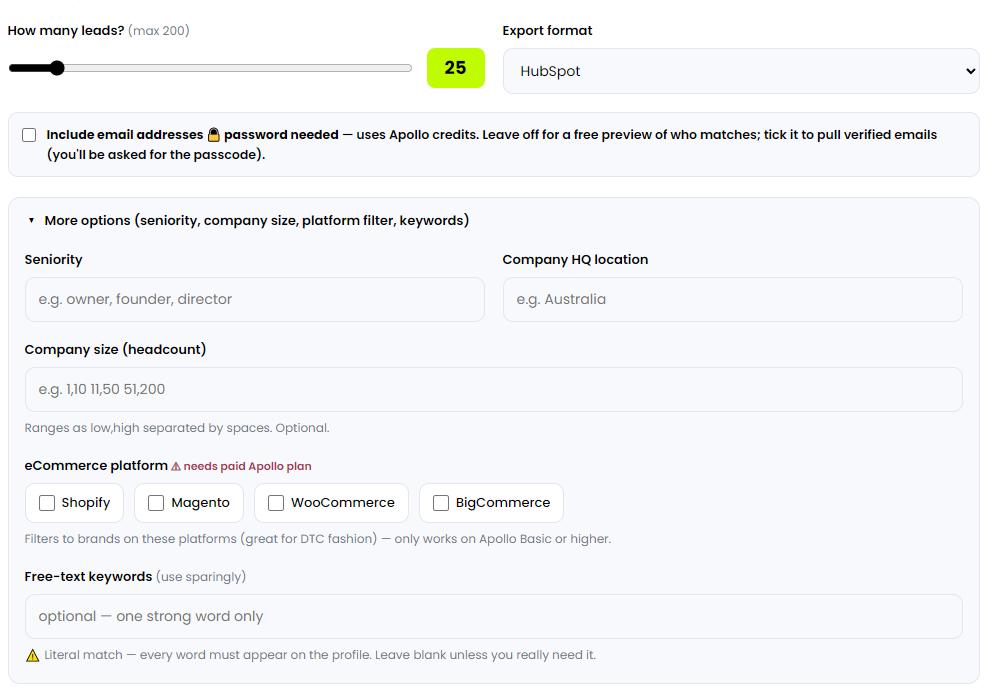1005x692 pixels.
Task: Click the lock icon beside password needed
Action: [213, 135]
